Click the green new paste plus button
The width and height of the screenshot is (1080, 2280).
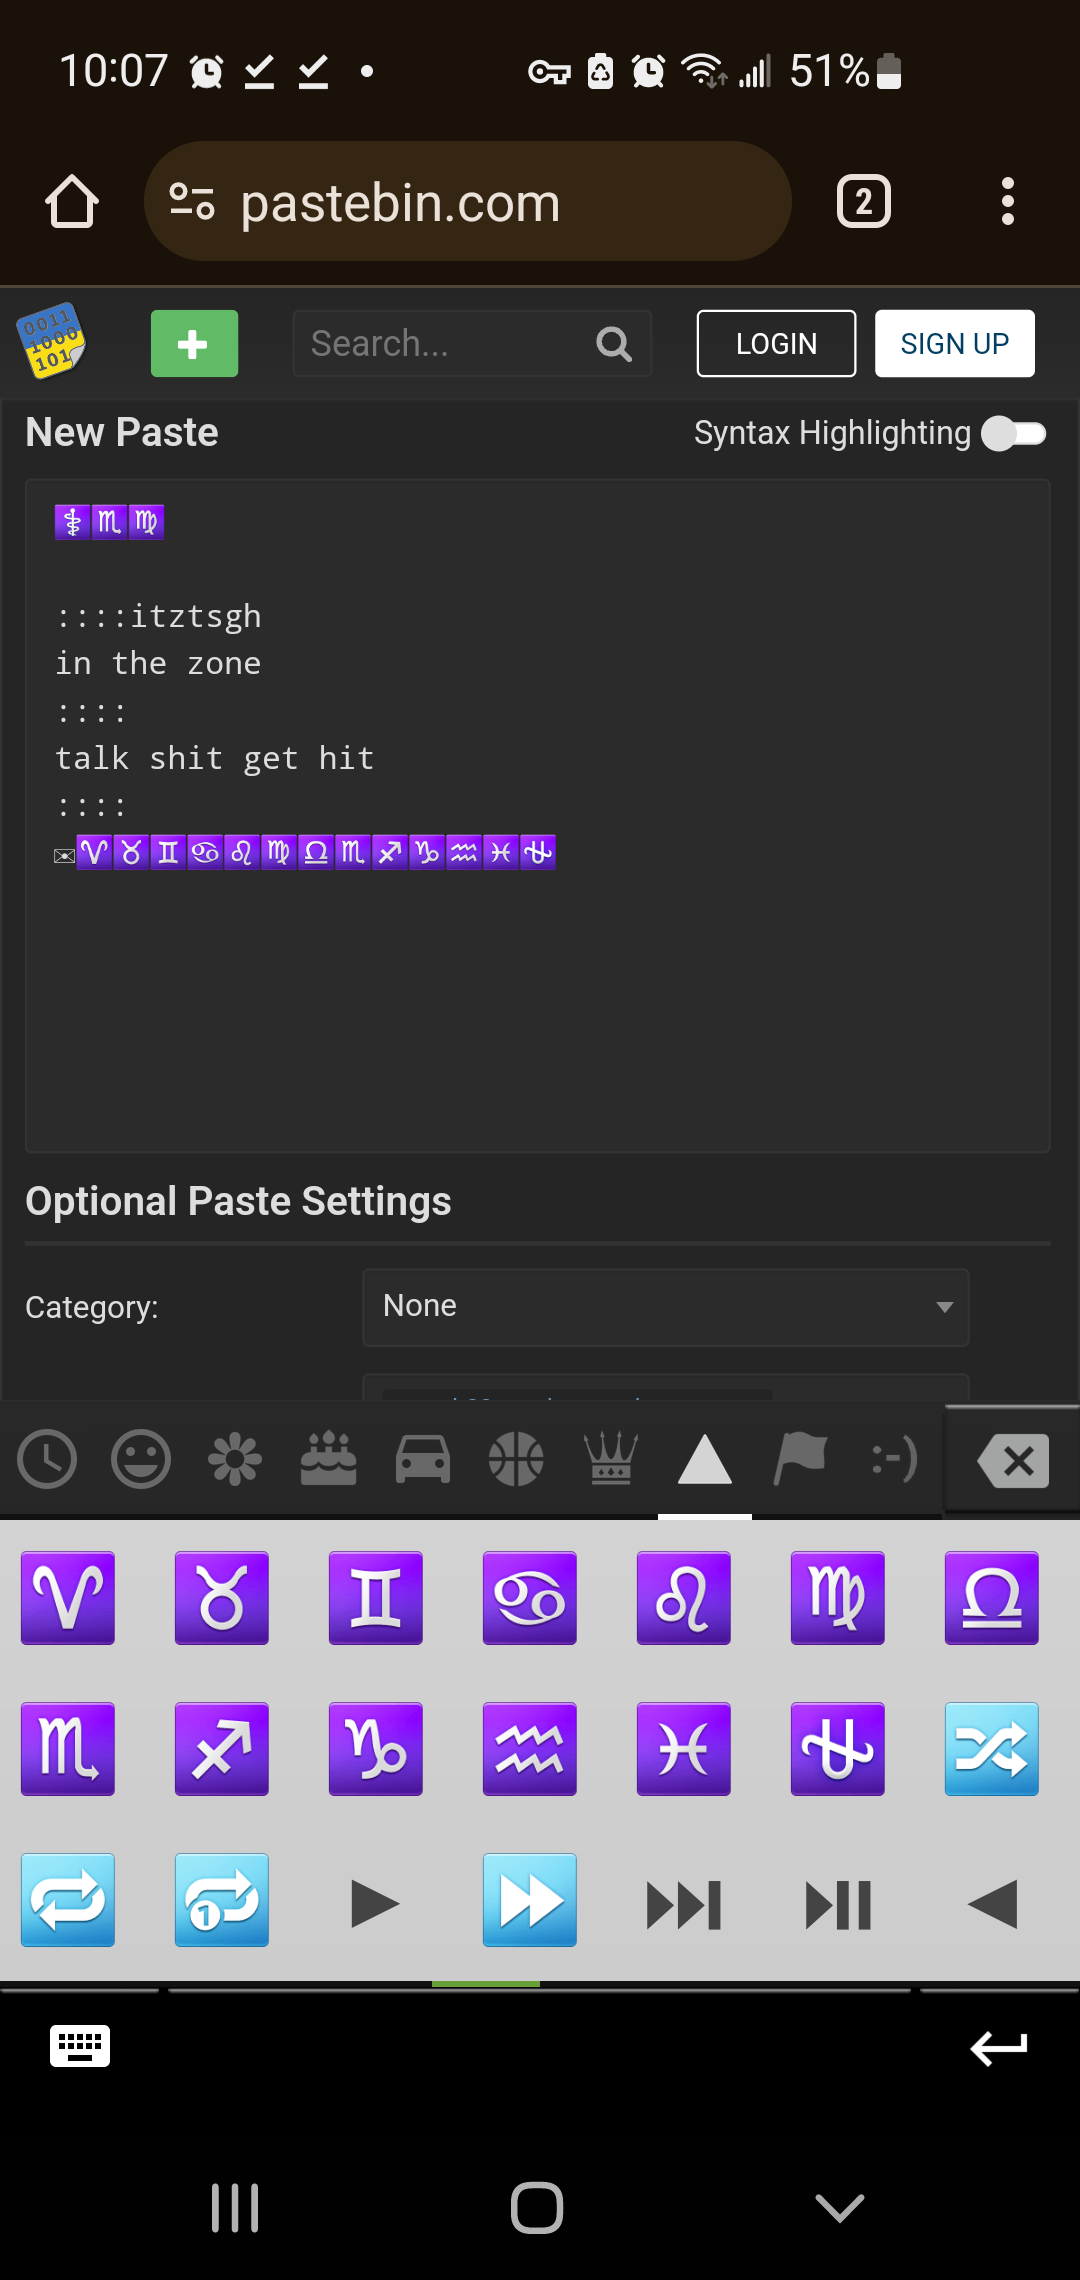[194, 343]
